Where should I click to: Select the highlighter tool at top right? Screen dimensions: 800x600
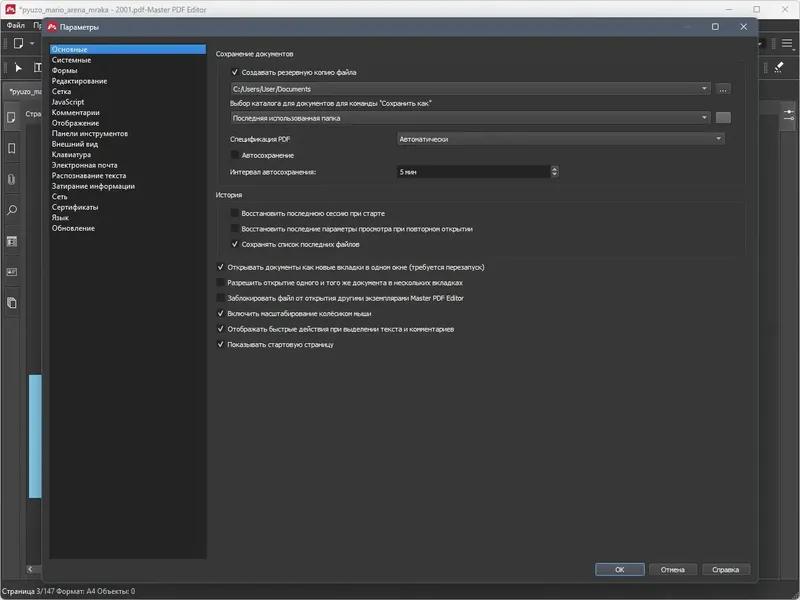tap(779, 67)
